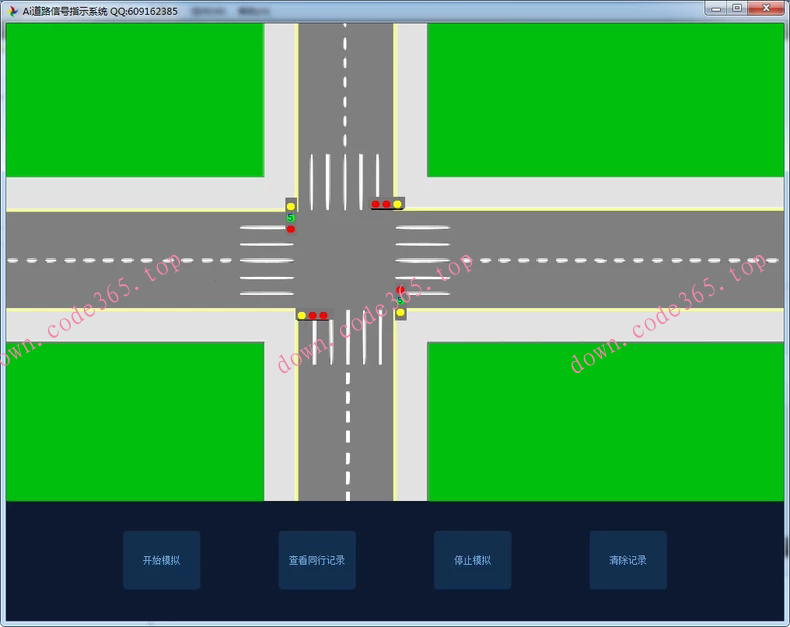This screenshot has height=627, width=790.
Task: Click yellow light on top horizontal traffic signal
Action: [x=397, y=204]
